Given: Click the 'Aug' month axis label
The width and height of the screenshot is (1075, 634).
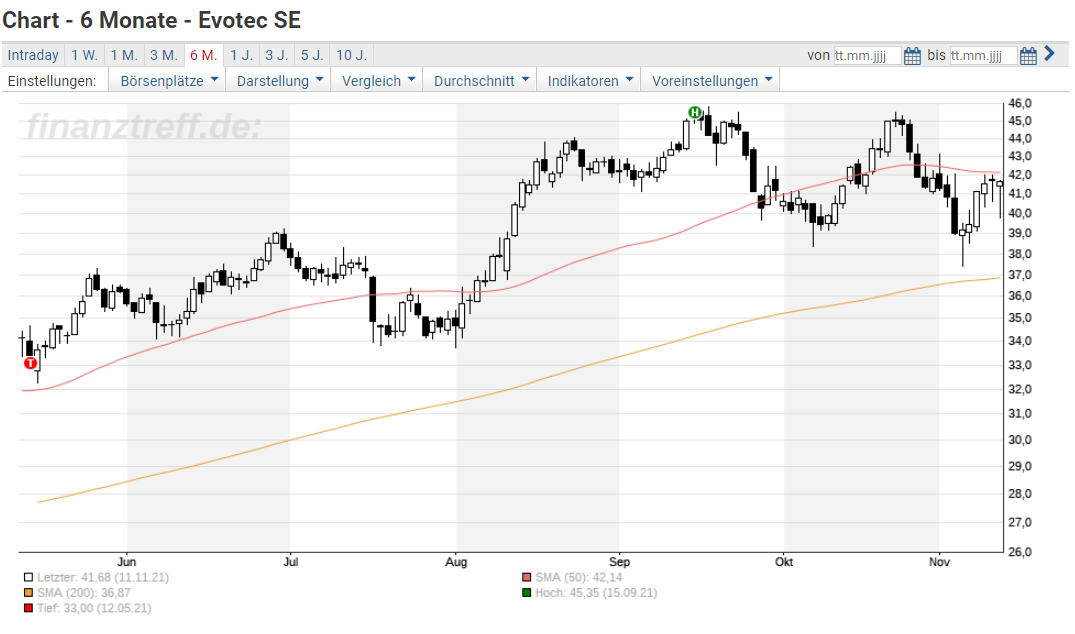Looking at the screenshot, I should pyautogui.click(x=456, y=562).
